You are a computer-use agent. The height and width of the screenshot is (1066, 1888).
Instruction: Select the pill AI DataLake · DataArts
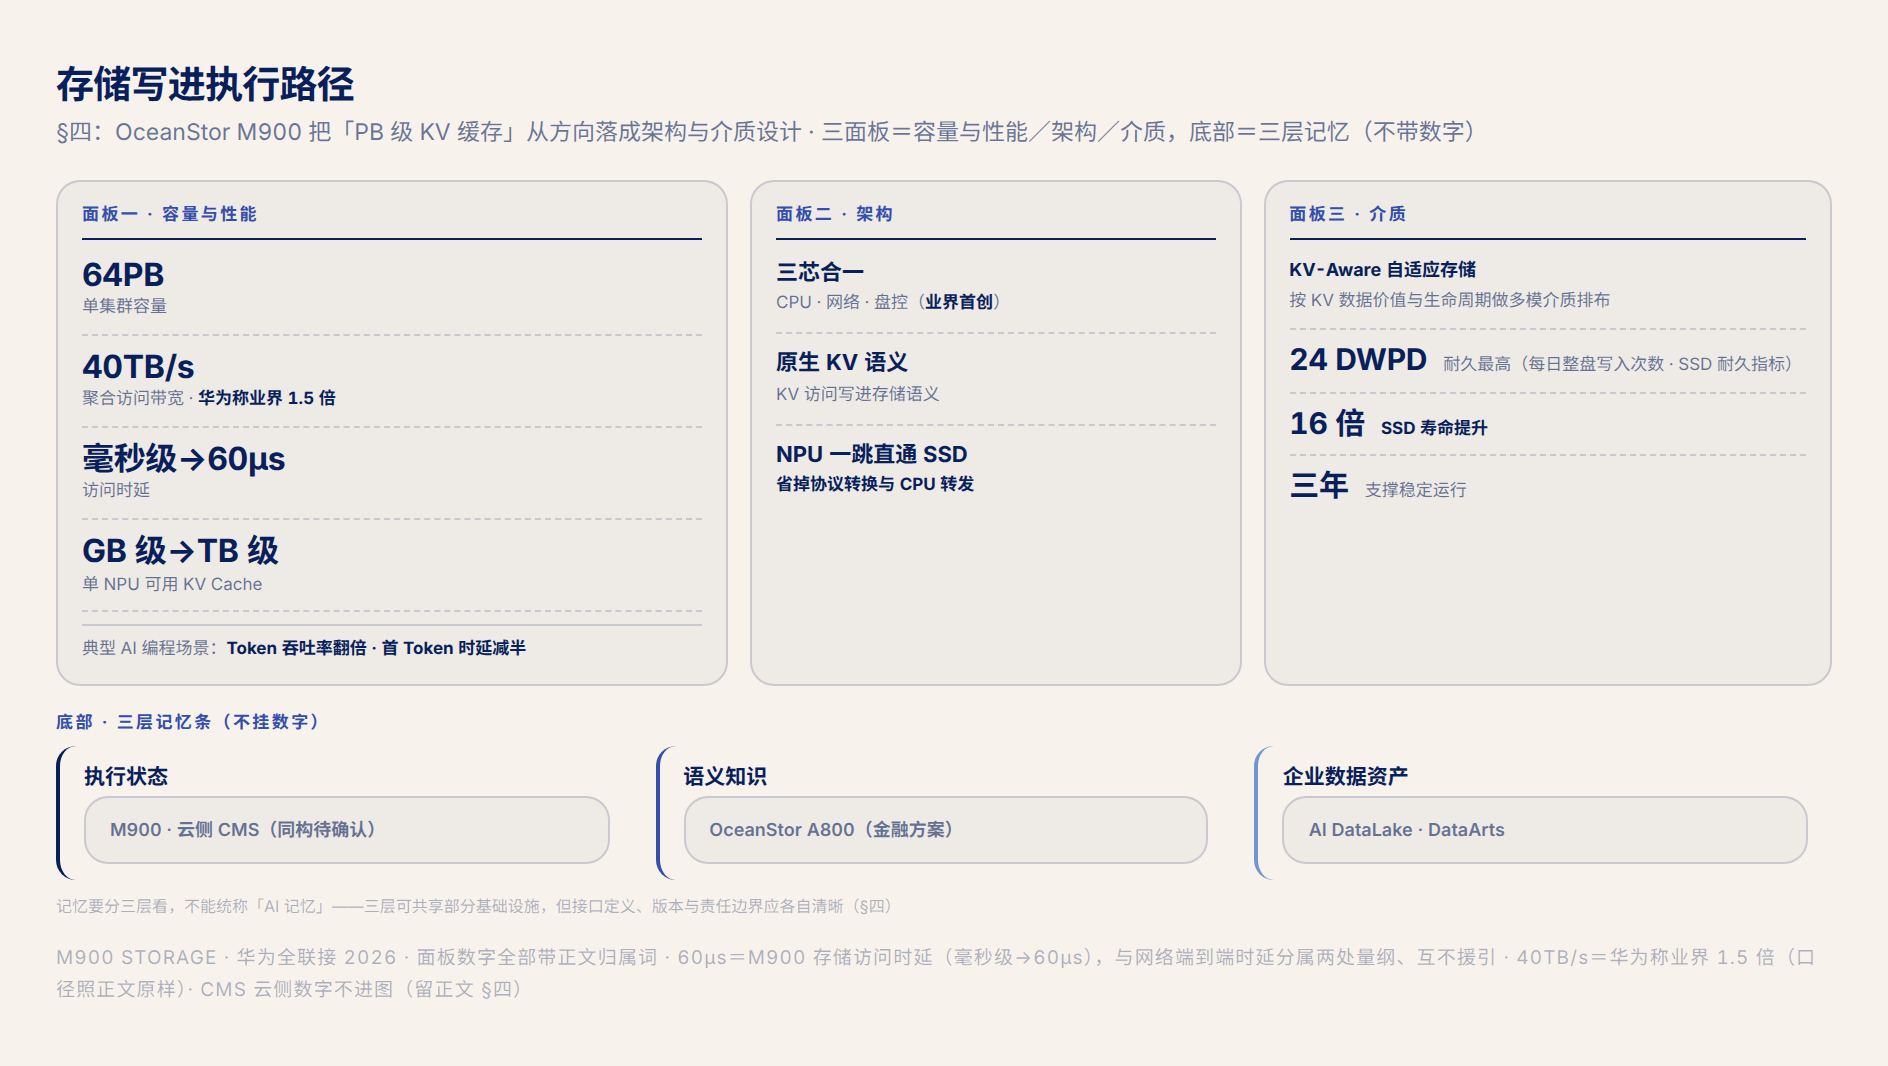tap(1544, 830)
